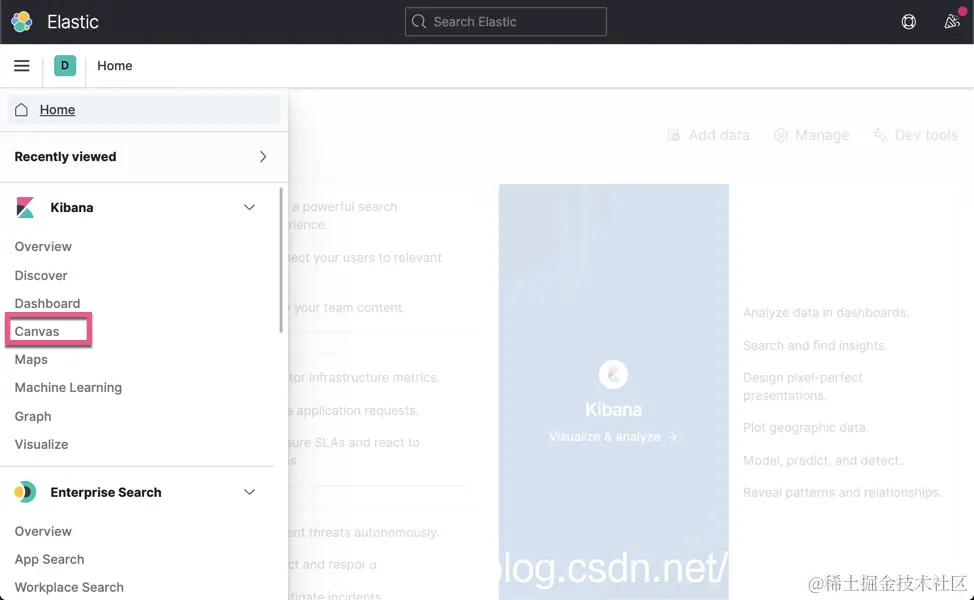This screenshot has width=974, height=600.
Task: Open the hamburger navigation menu
Action: [22, 66]
